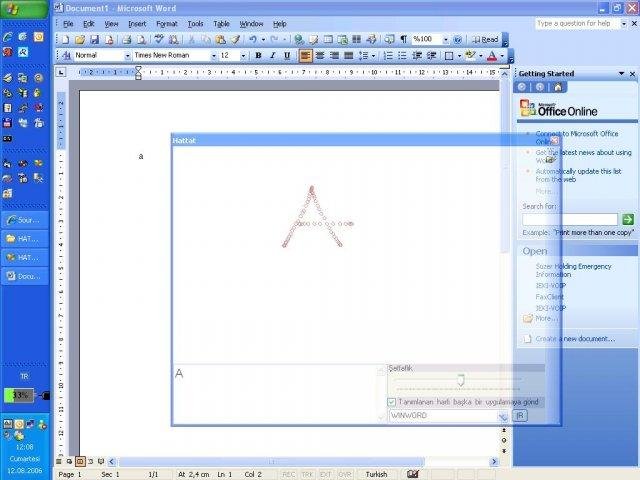Viewport: 640px width, 480px height.
Task: Click 'Create a new document...' link
Action: tap(575, 339)
